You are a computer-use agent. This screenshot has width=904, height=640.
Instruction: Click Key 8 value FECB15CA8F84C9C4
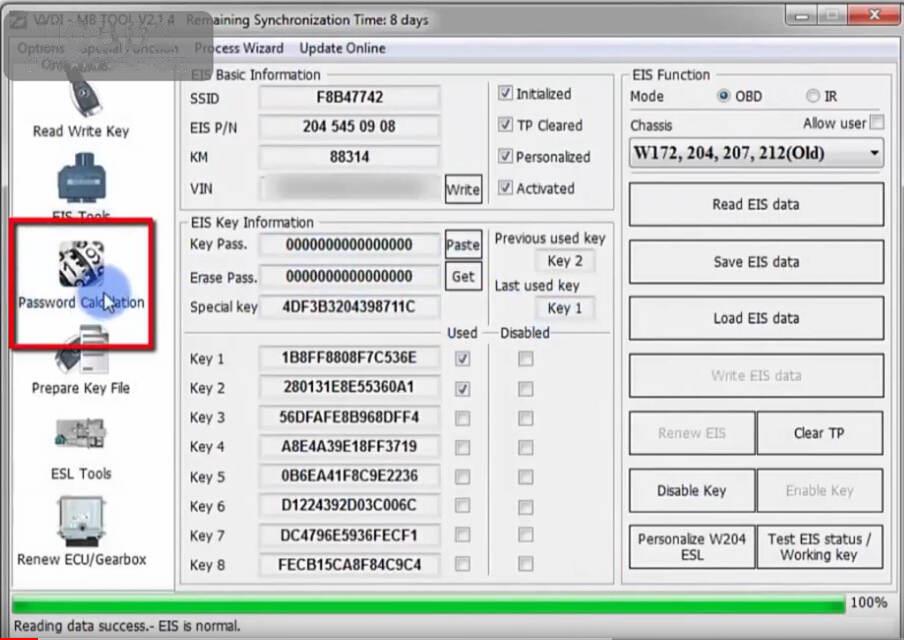point(349,564)
